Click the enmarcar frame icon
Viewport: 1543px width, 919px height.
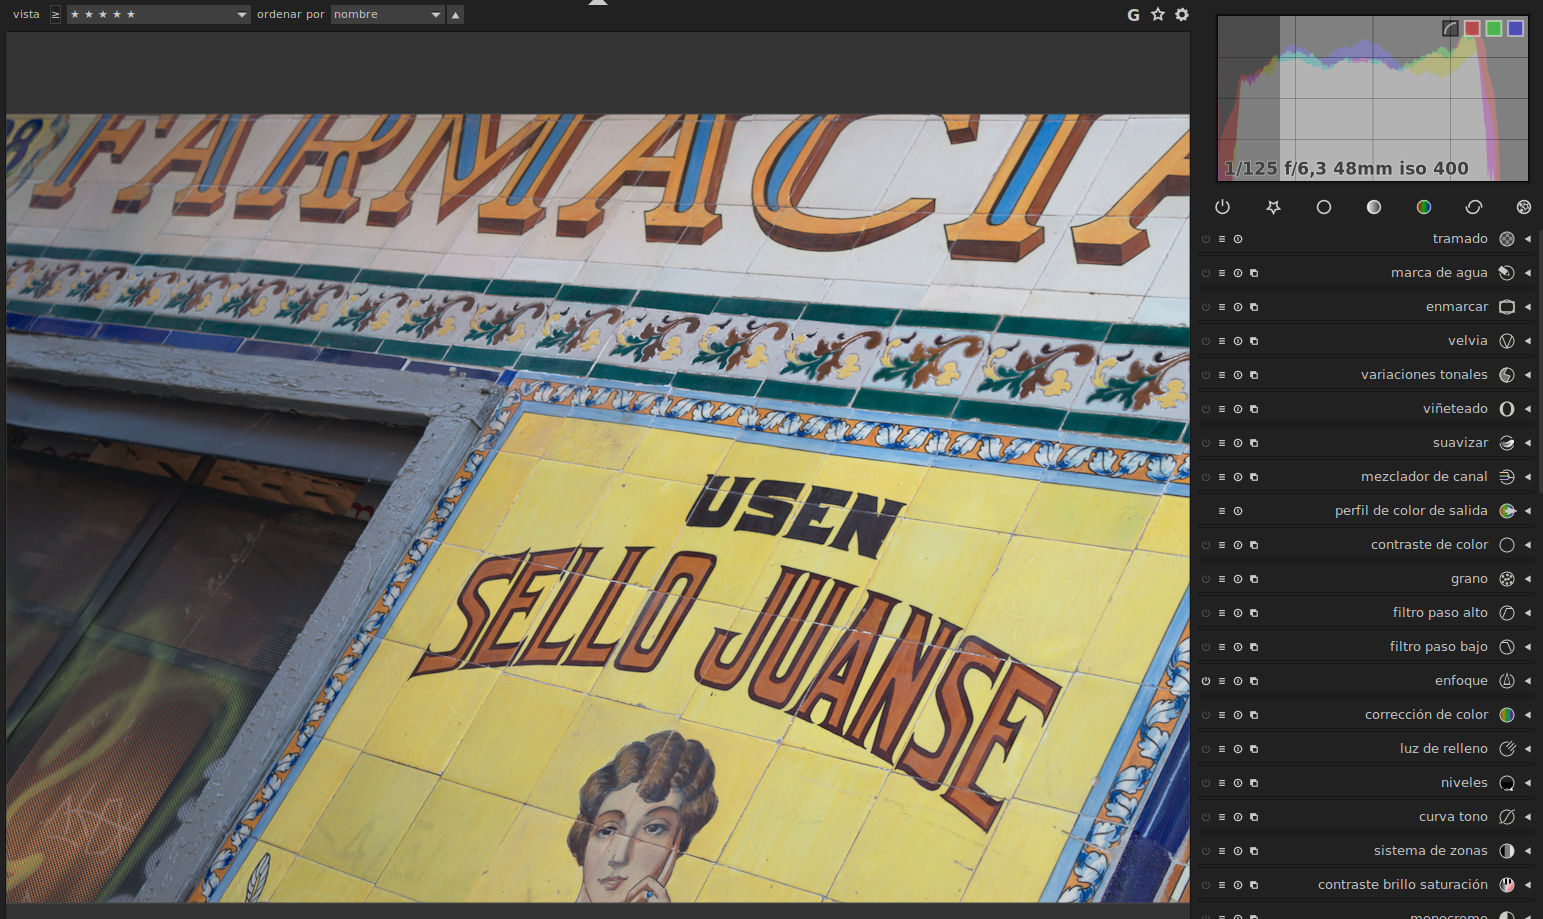coord(1507,307)
